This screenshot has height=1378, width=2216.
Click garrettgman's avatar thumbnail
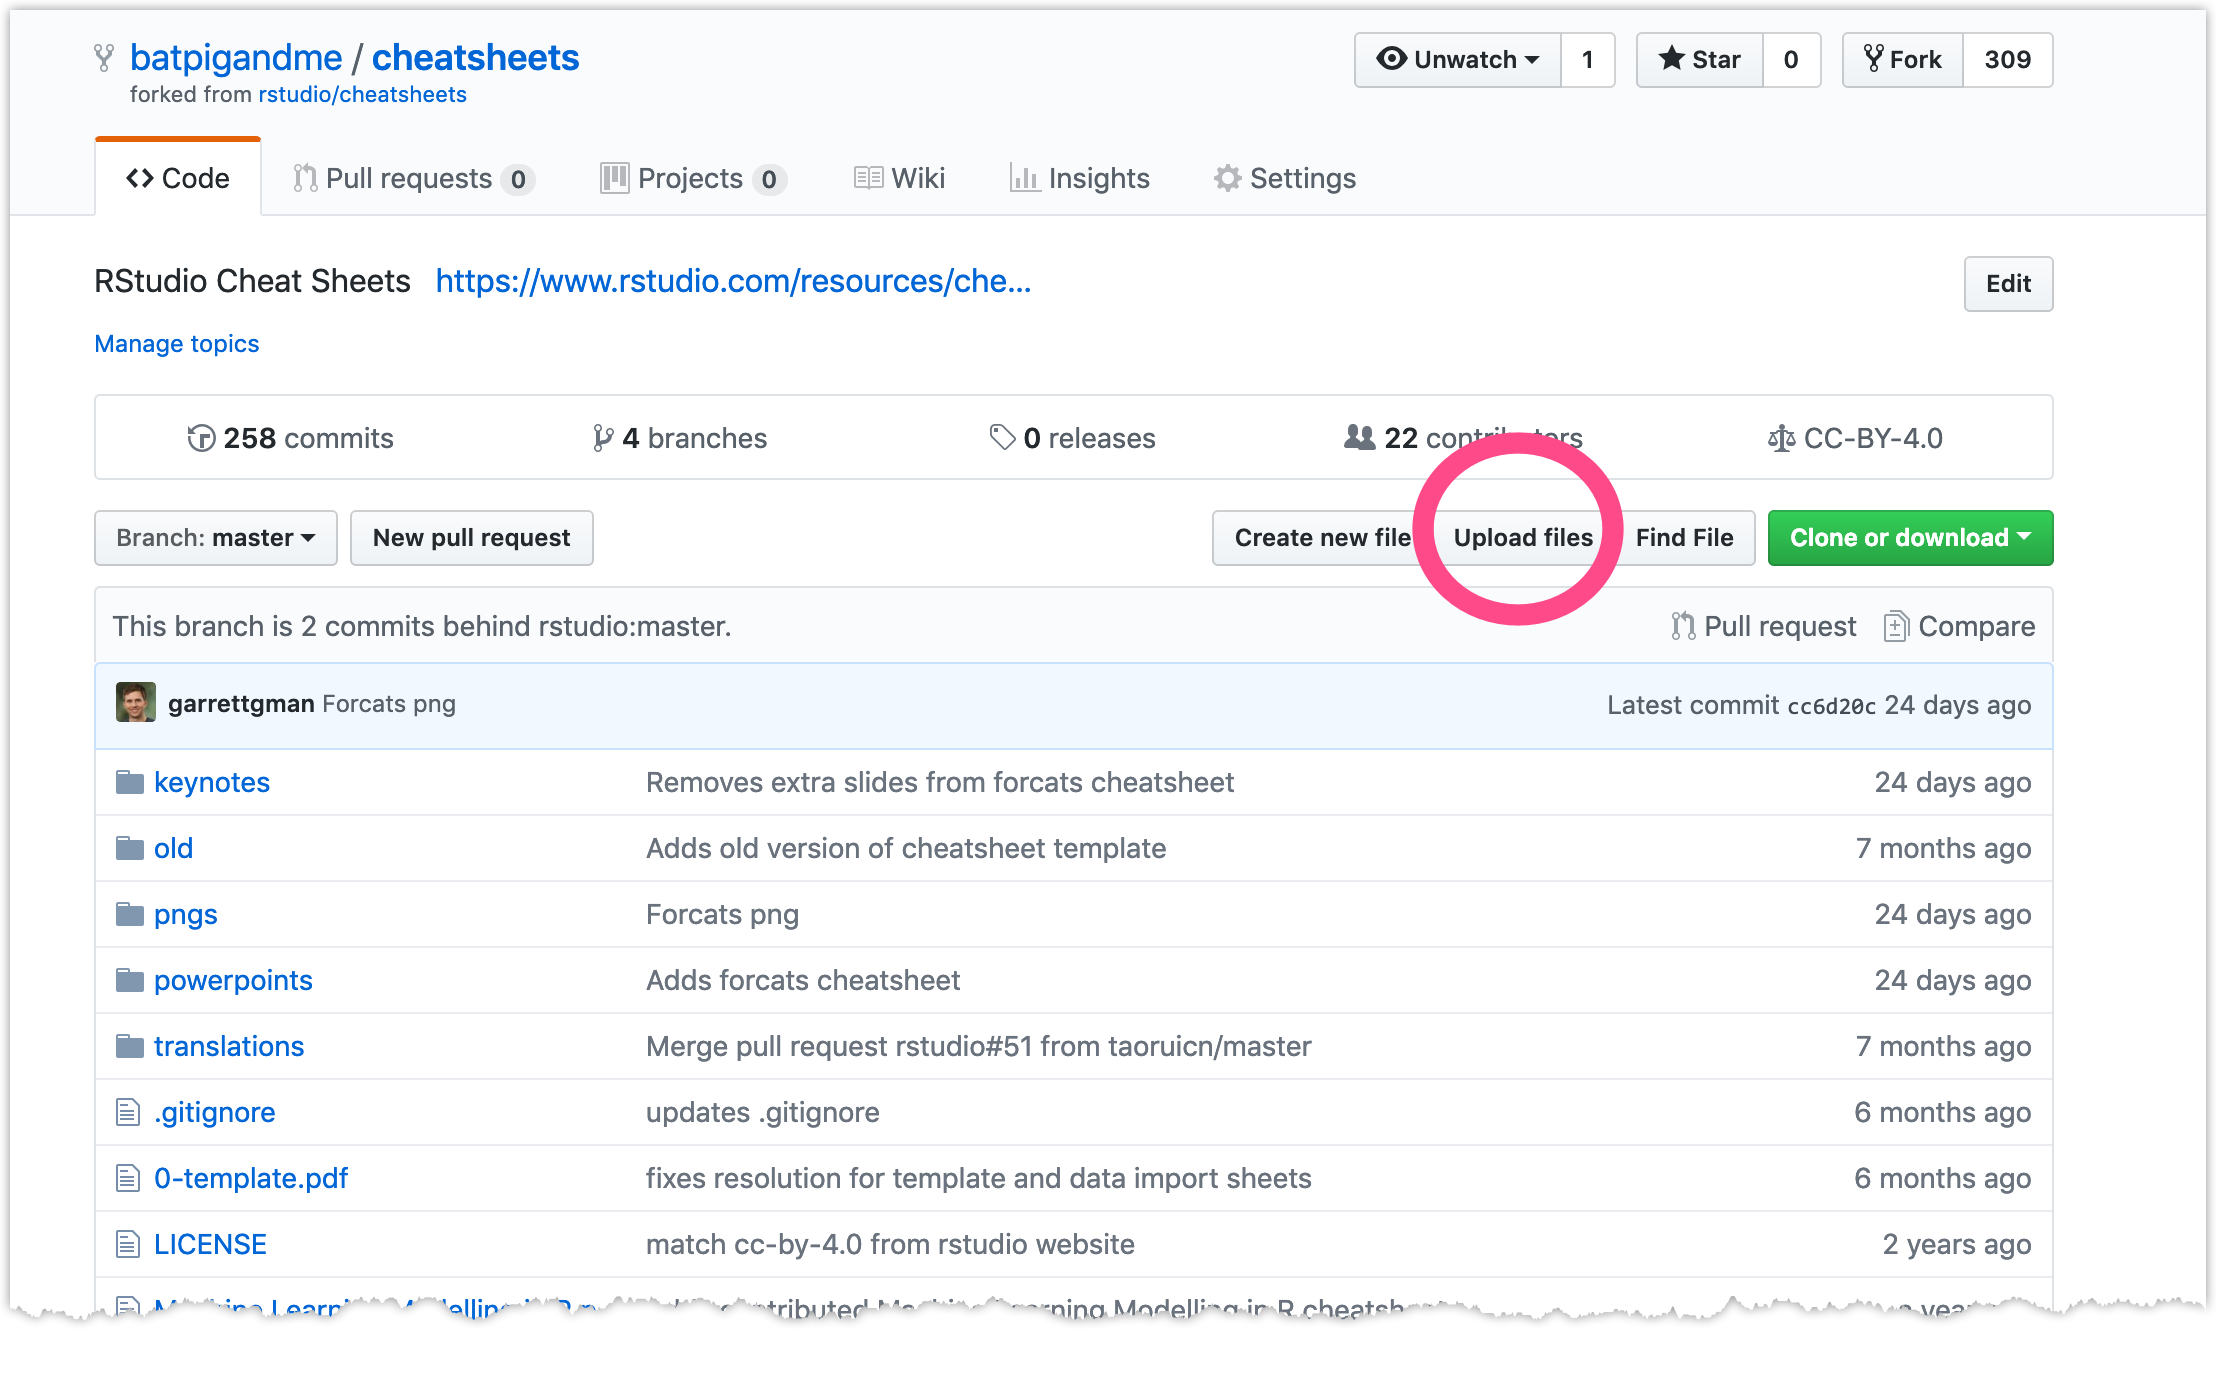tap(136, 703)
